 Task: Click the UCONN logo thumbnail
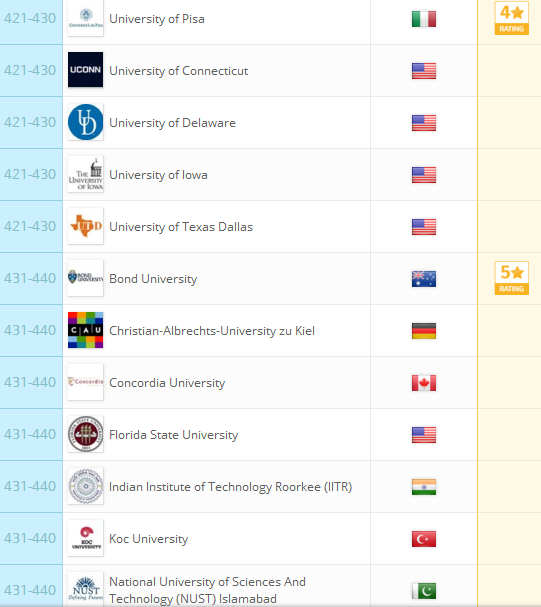click(x=86, y=70)
